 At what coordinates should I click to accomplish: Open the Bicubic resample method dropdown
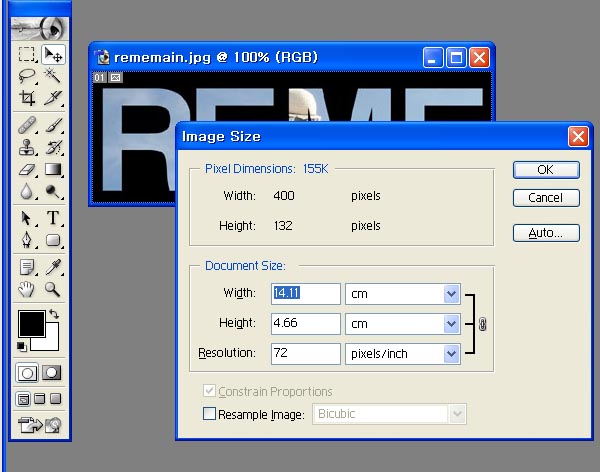tap(457, 414)
